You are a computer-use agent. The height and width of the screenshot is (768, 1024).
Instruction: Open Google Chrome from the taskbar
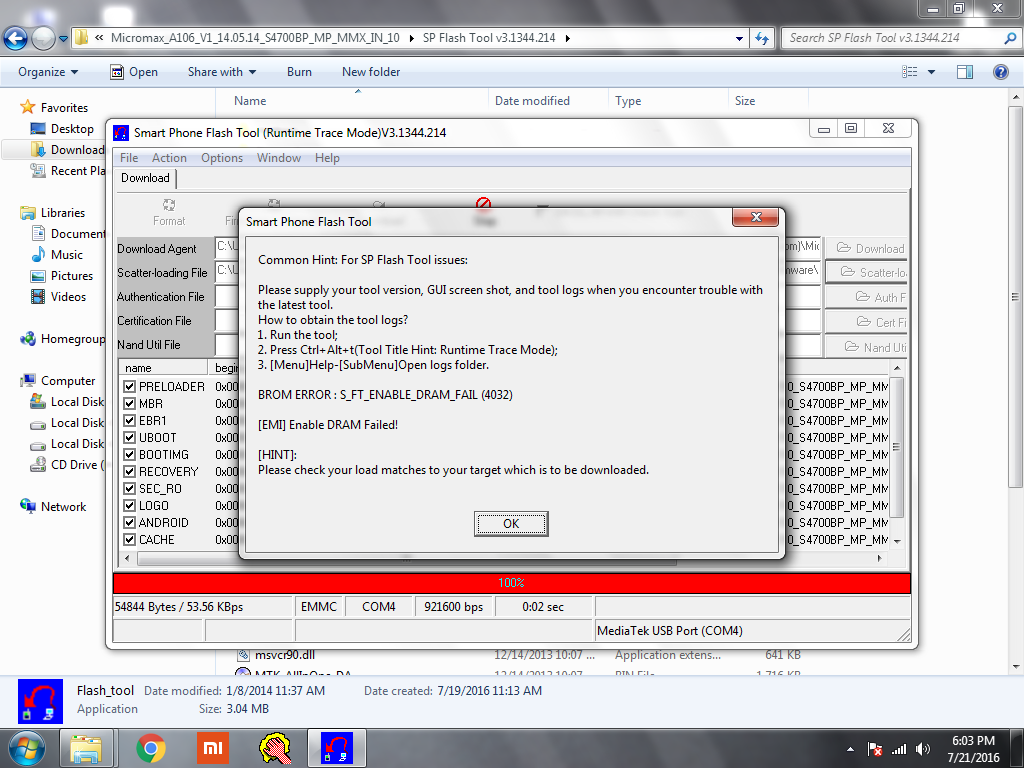click(x=151, y=748)
